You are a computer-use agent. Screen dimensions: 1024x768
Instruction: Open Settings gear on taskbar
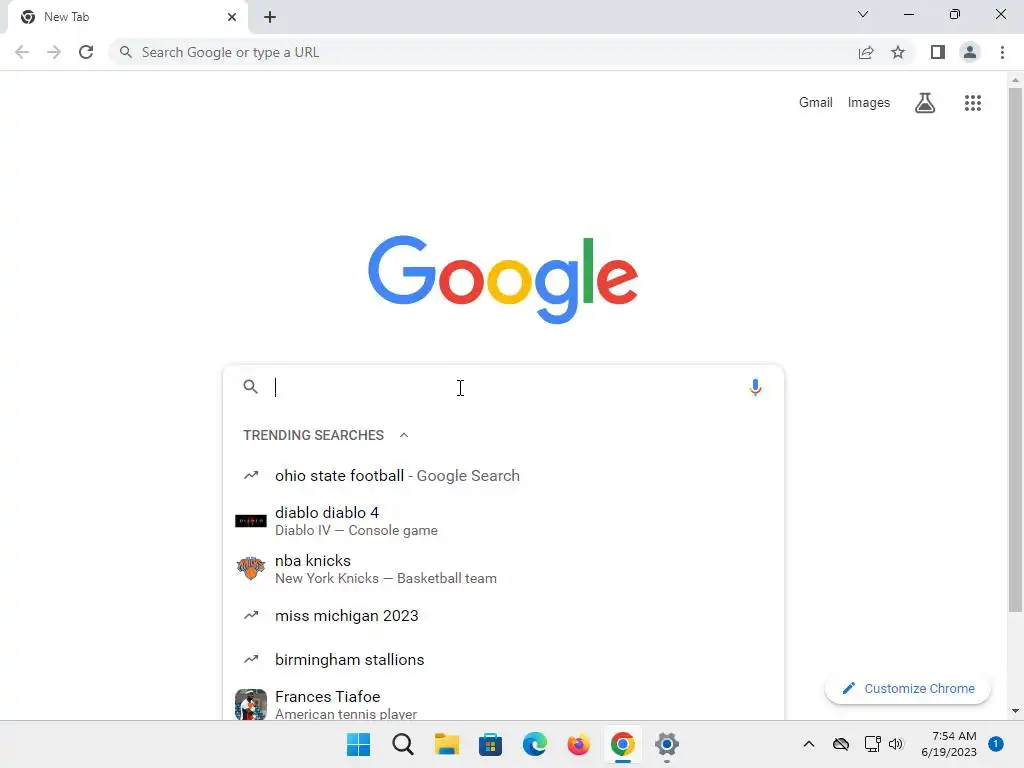(x=667, y=744)
